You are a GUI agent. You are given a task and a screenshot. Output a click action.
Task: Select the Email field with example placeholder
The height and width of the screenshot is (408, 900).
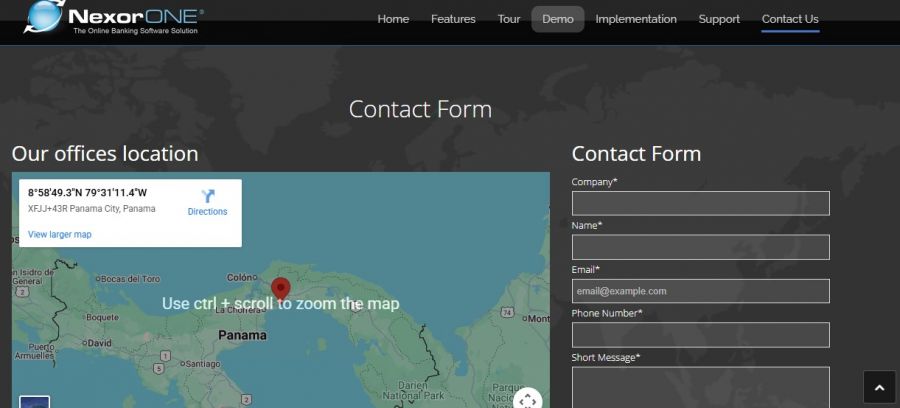point(700,291)
